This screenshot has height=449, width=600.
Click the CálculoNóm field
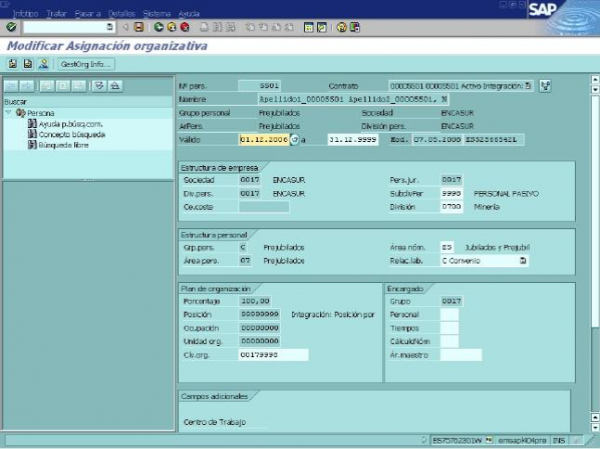click(449, 341)
